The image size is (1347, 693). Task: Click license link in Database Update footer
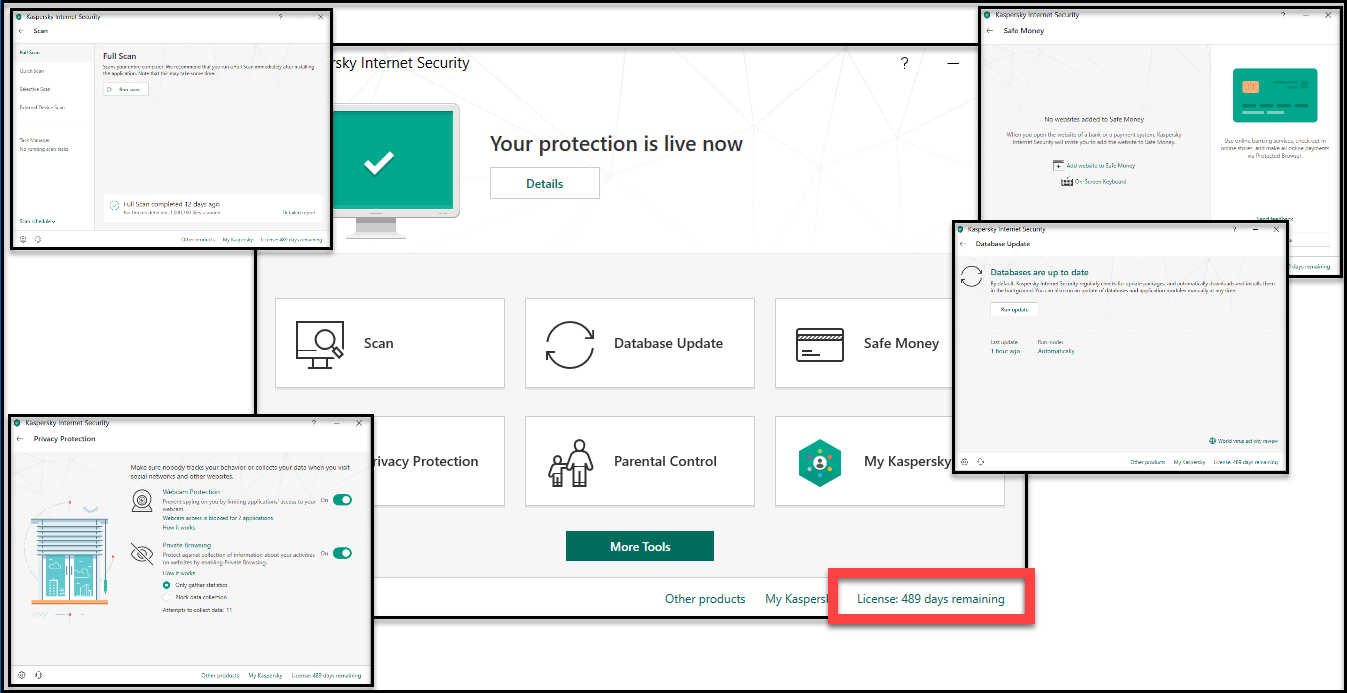(1245, 462)
